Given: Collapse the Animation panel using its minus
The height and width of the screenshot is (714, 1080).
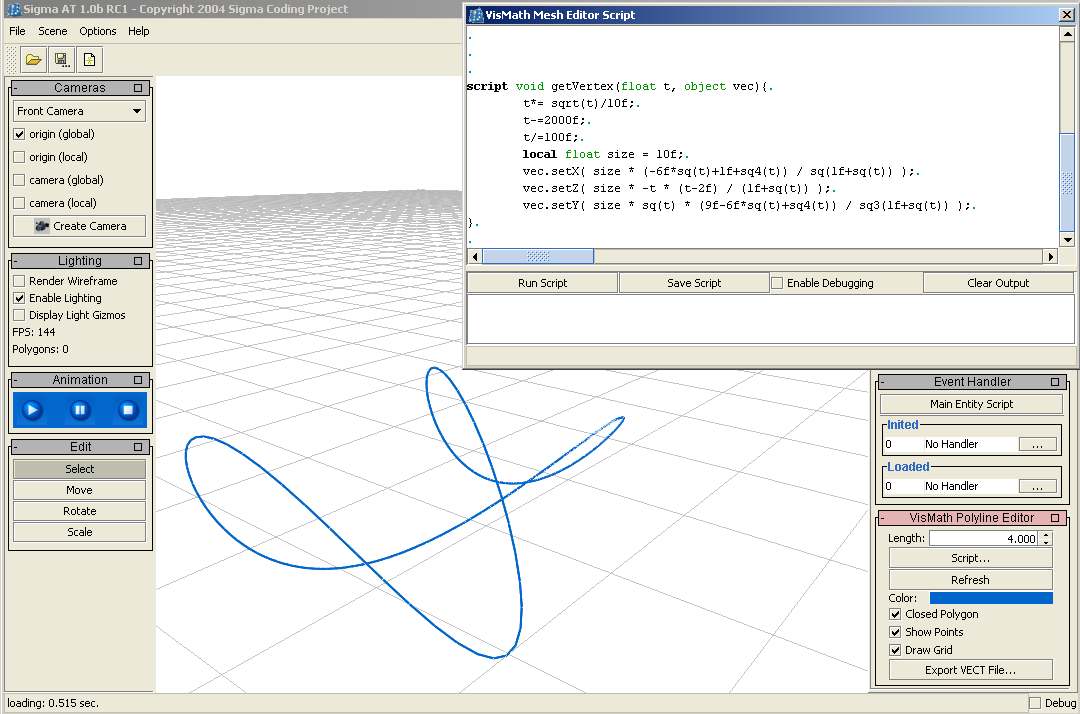Looking at the screenshot, I should click(x=16, y=380).
